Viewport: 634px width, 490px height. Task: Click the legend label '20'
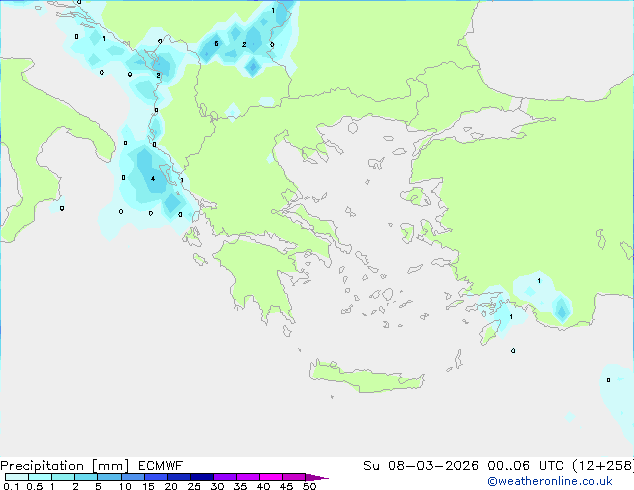(171, 486)
